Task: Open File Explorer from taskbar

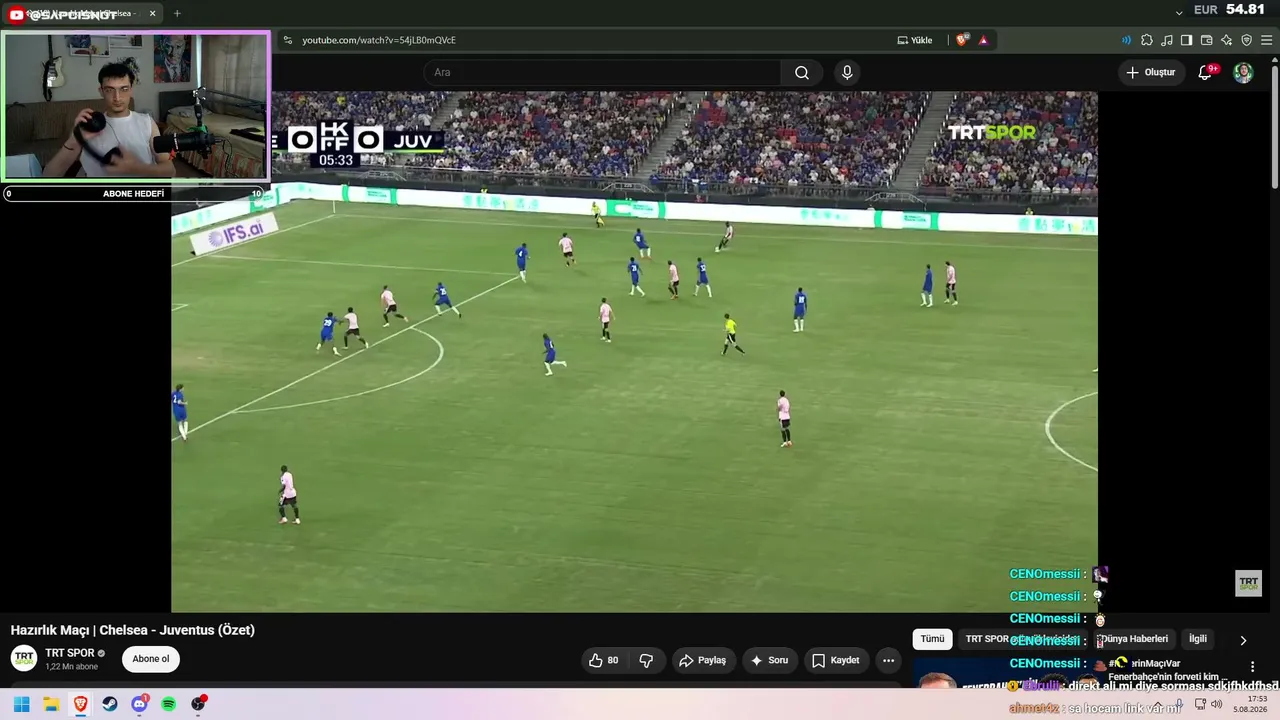Action: [51, 704]
